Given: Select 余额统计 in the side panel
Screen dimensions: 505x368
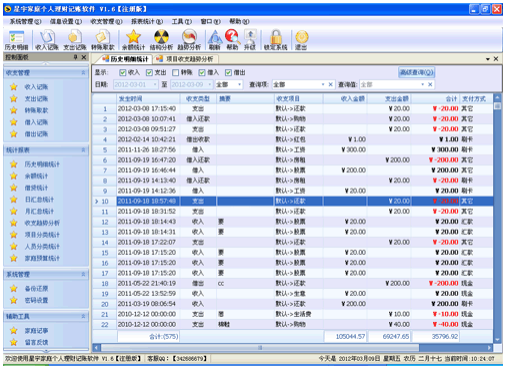Looking at the screenshot, I should pyautogui.click(x=36, y=176).
